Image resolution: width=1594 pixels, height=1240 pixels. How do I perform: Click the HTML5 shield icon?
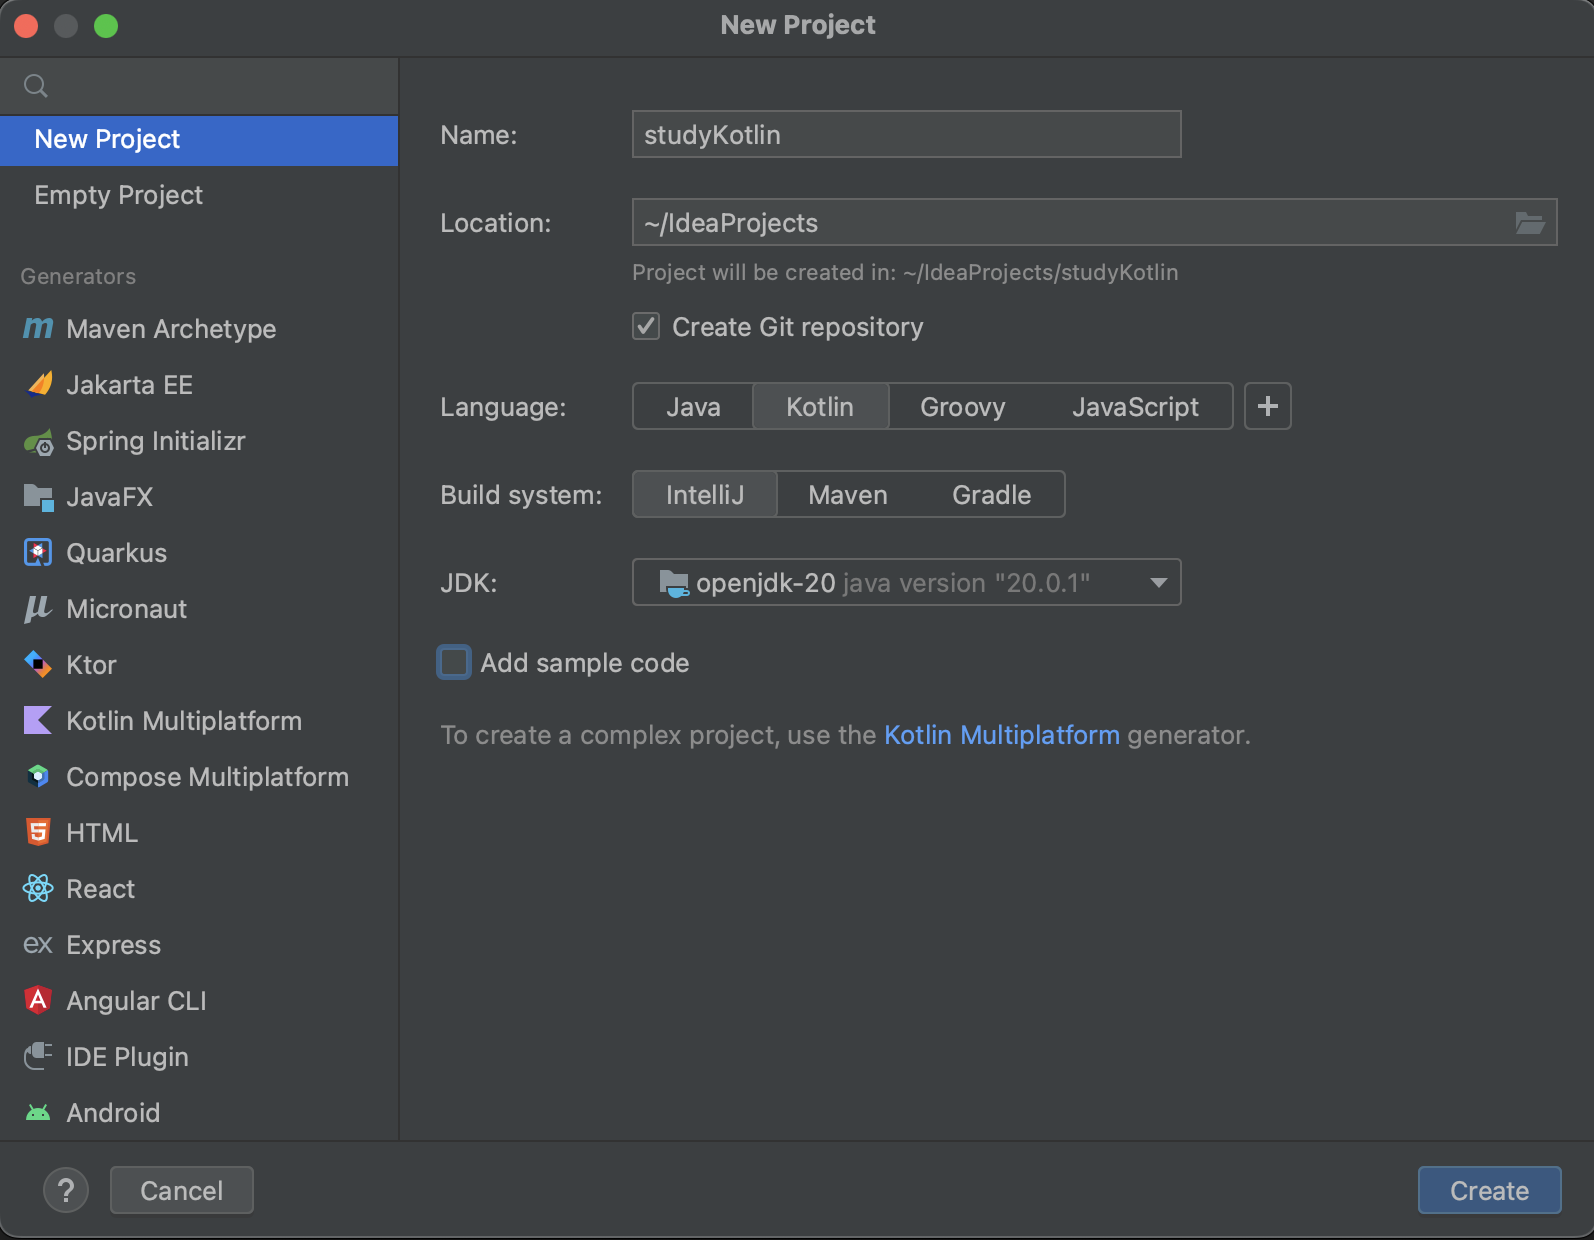click(38, 832)
